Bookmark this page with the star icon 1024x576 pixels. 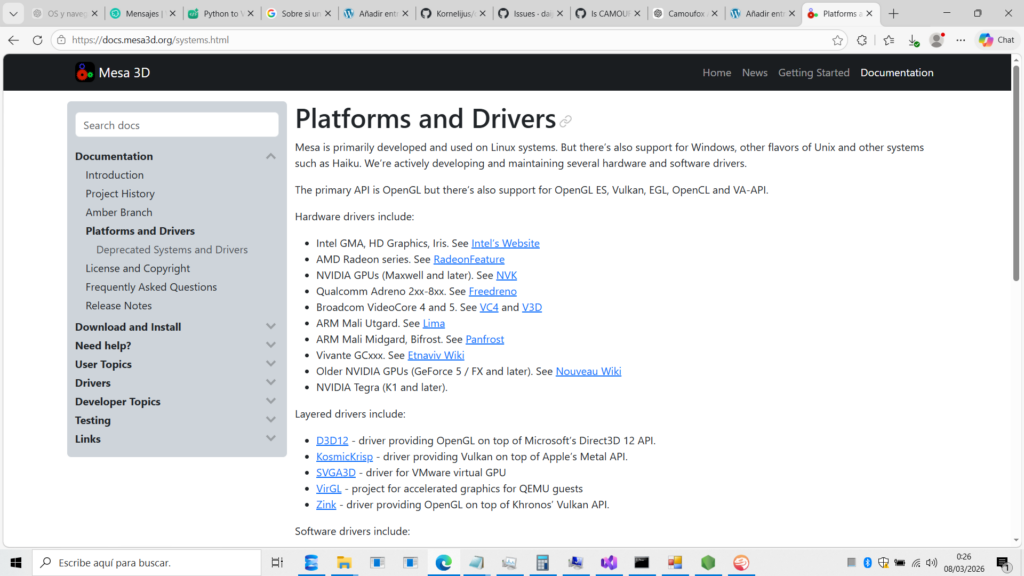837,40
